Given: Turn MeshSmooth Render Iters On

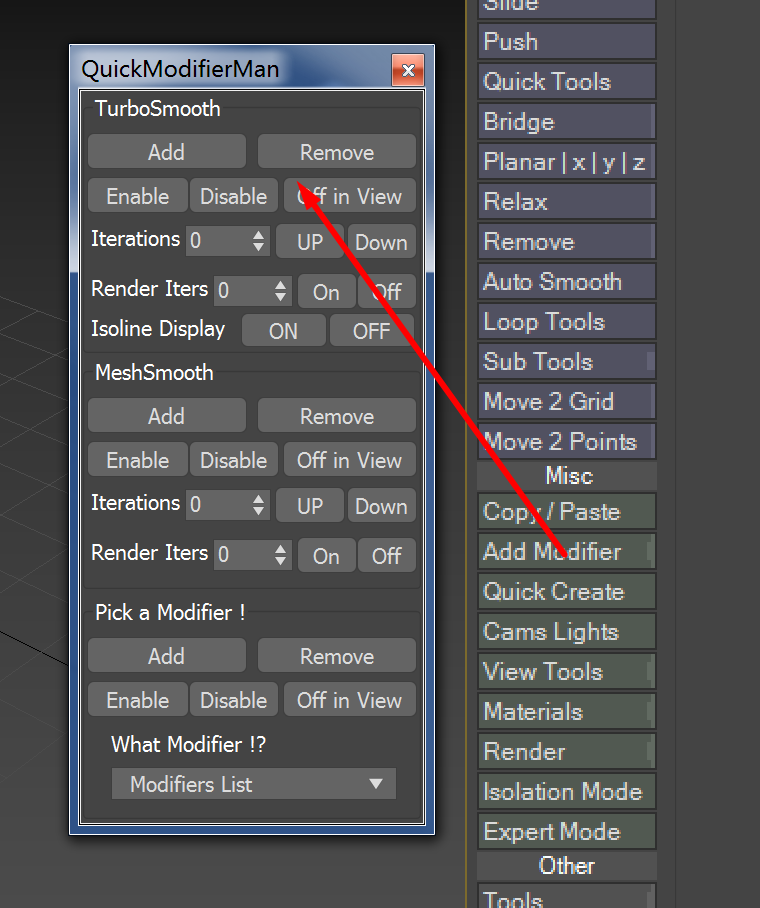Looking at the screenshot, I should [x=326, y=555].
